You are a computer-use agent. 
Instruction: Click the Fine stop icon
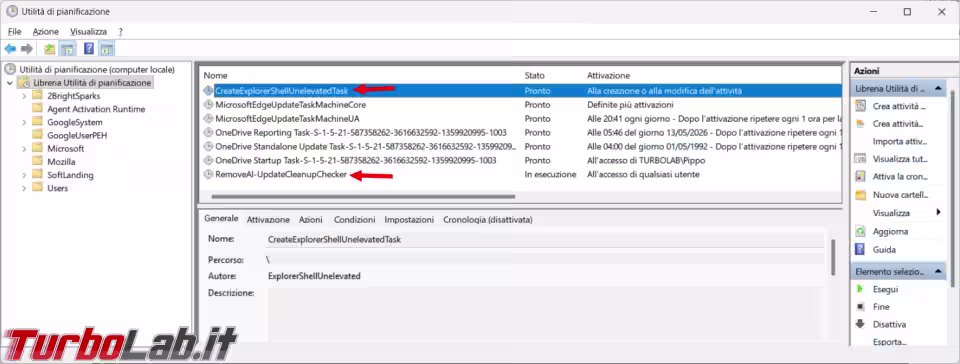pyautogui.click(x=861, y=307)
